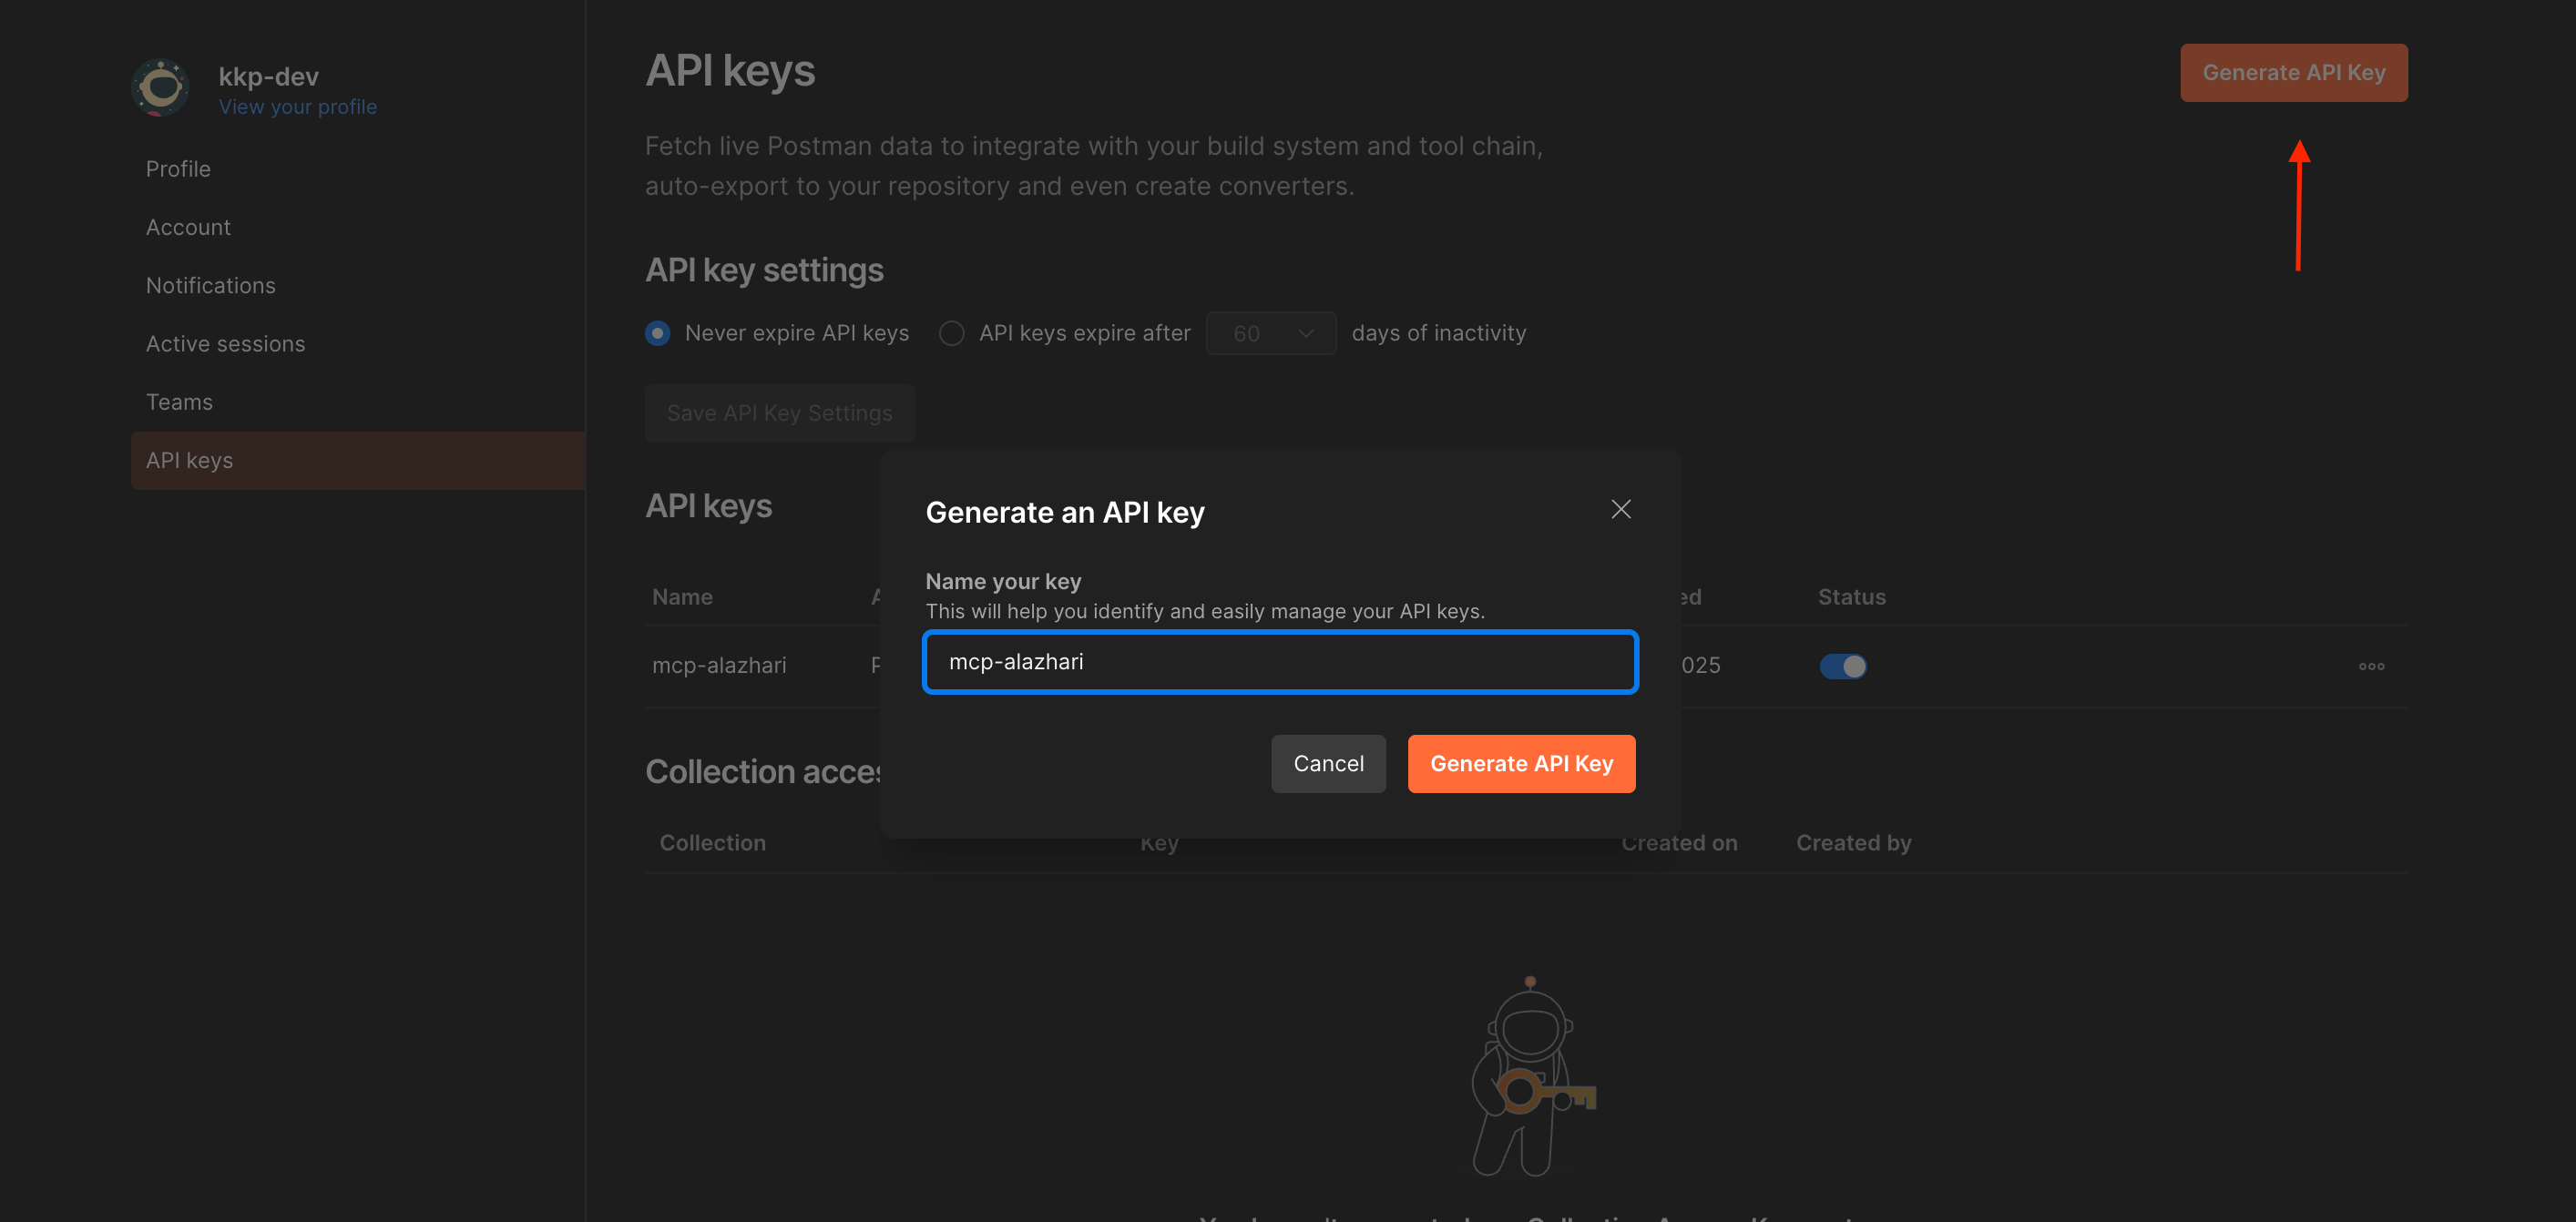Open the 60 days inactivity dropdown
This screenshot has height=1222, width=2576.
(1271, 333)
